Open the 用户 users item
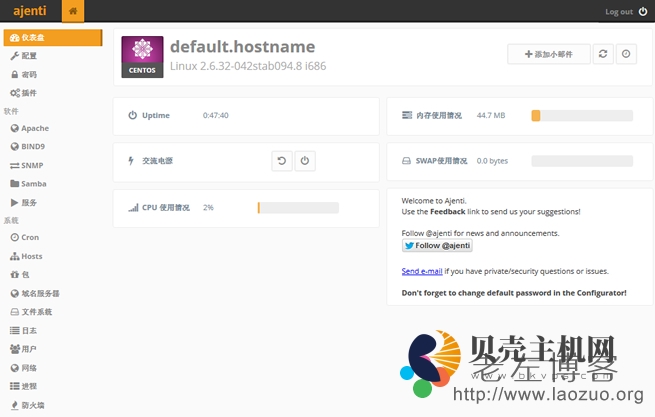Image resolution: width=655 pixels, height=417 pixels. coord(24,349)
